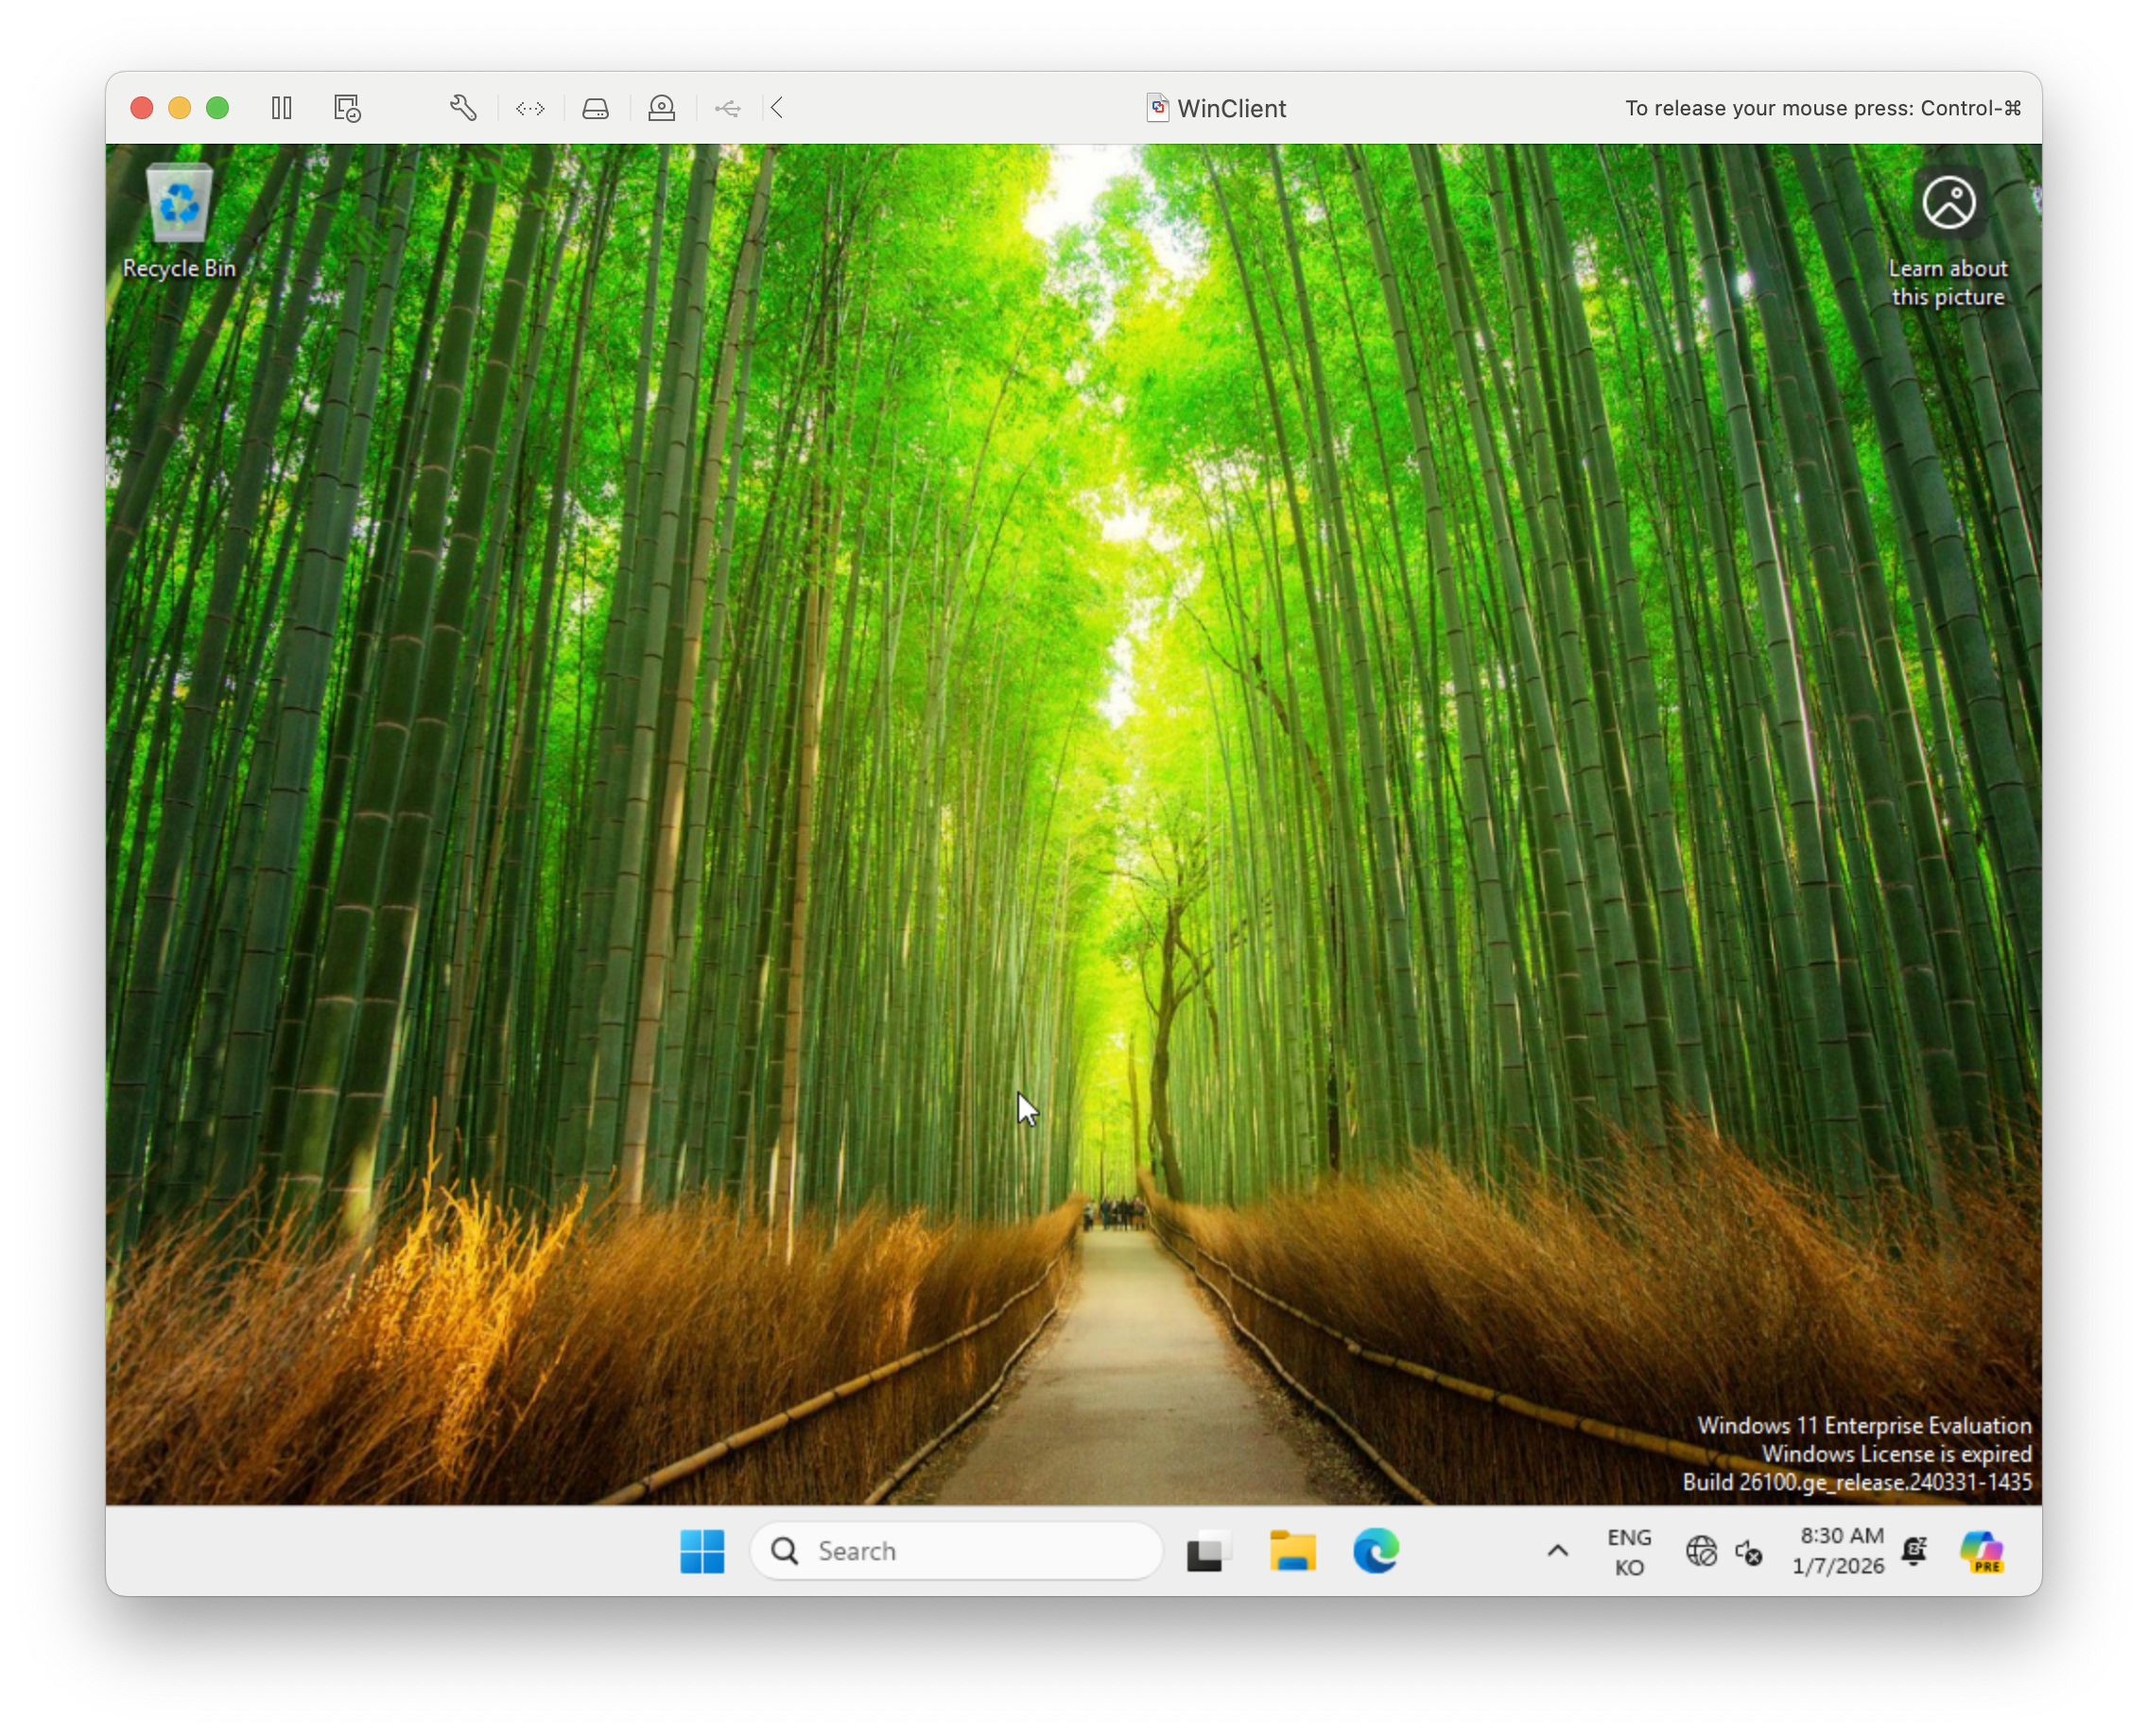Open the USB devices icon

[x=728, y=108]
